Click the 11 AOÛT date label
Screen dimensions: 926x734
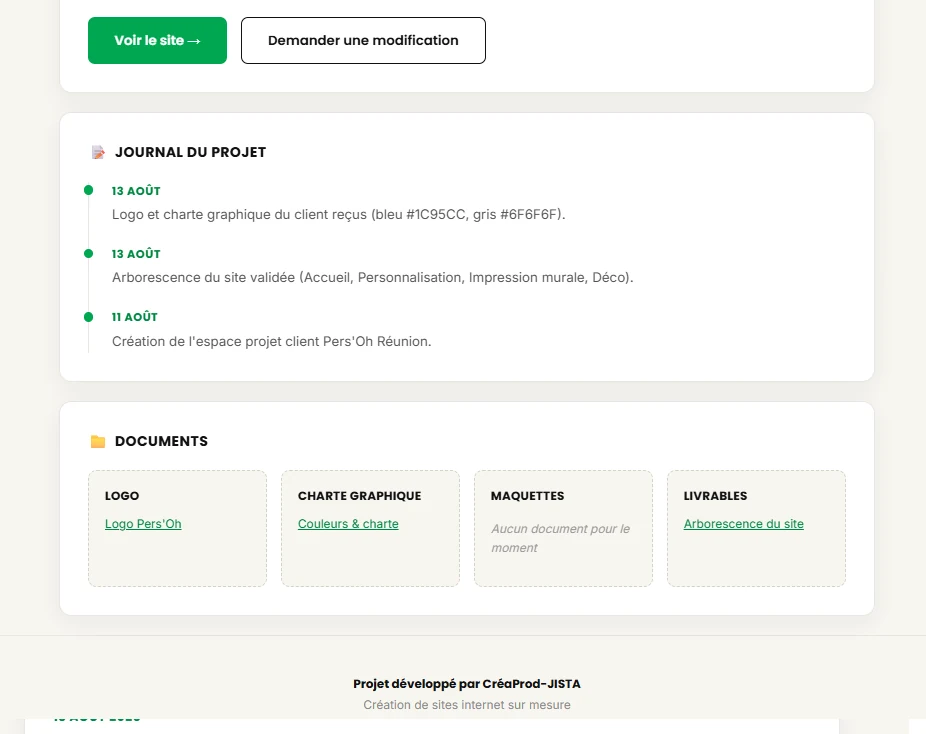(135, 317)
